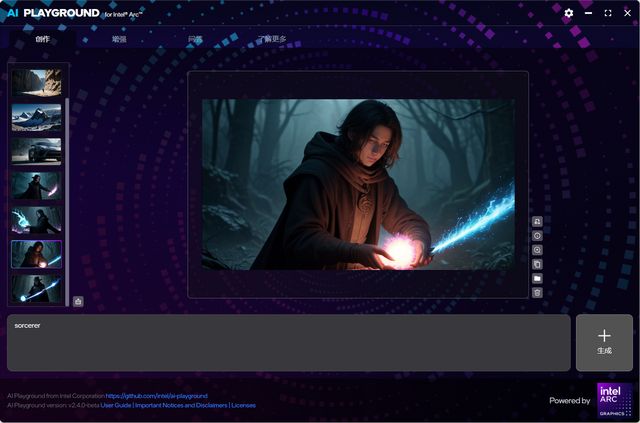Viewport: 640px width, 423px height.
Task: Select the snowy mountain thumbnail
Action: pyautogui.click(x=36, y=117)
